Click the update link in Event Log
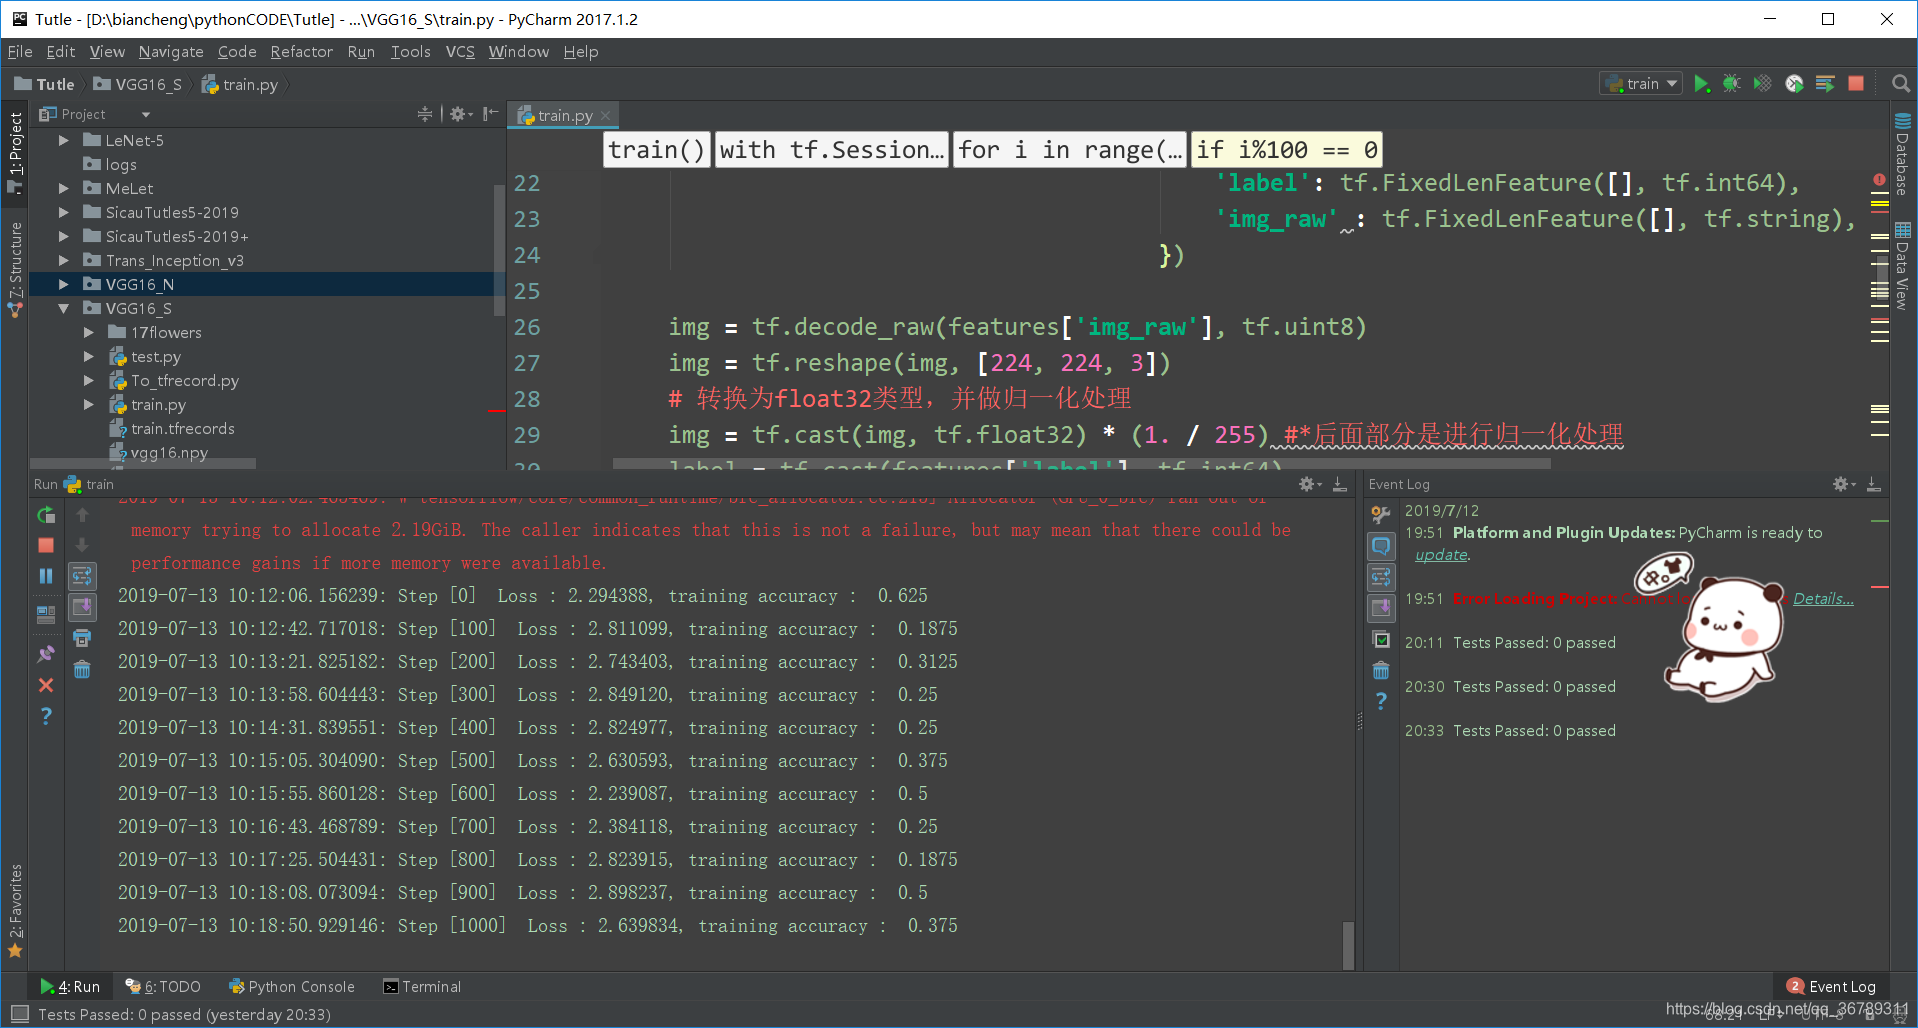This screenshot has height=1028, width=1918. pyautogui.click(x=1442, y=554)
